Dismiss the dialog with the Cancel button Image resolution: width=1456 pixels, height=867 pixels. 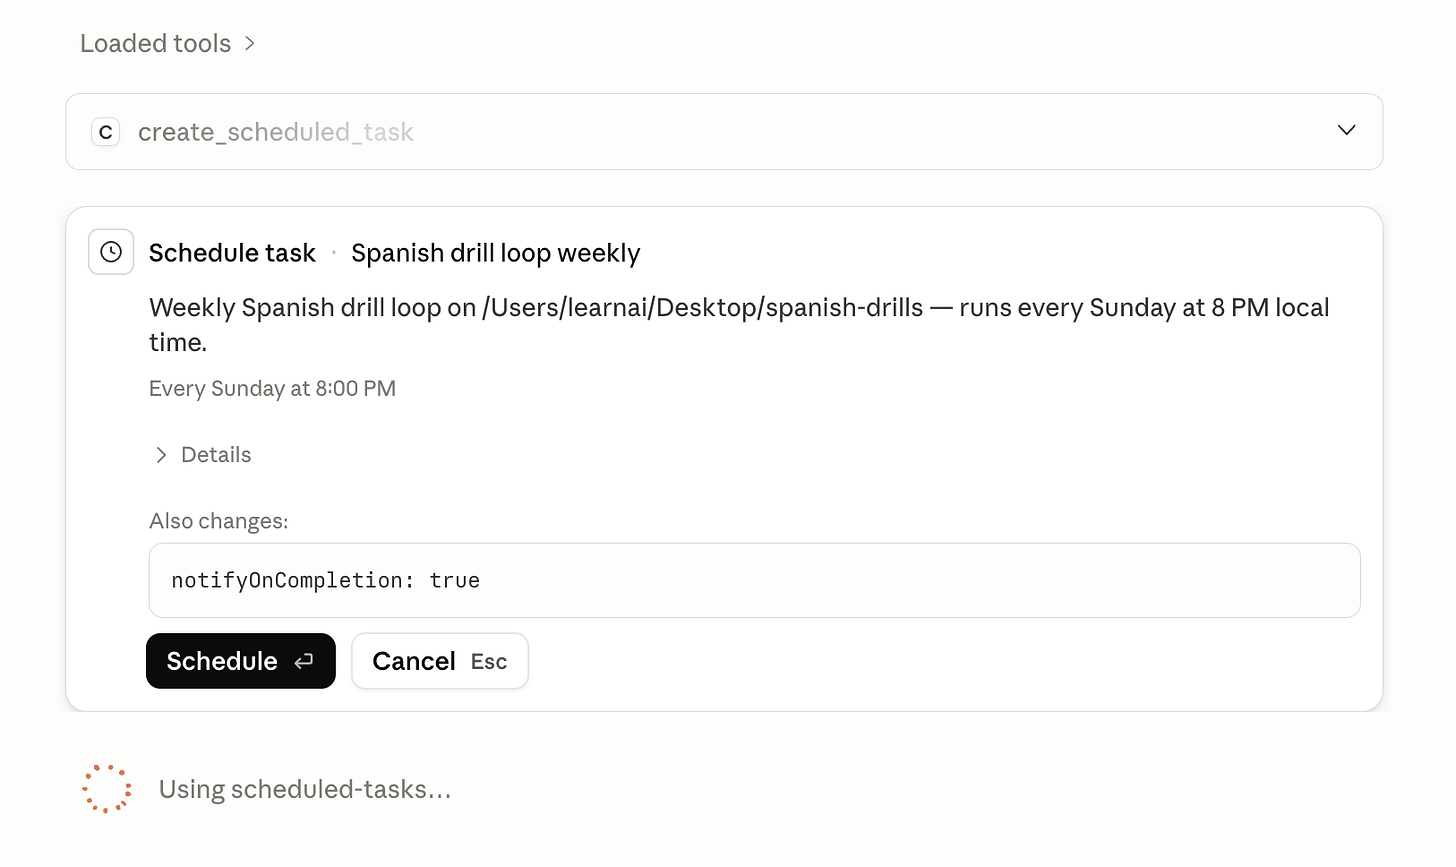pyautogui.click(x=440, y=661)
